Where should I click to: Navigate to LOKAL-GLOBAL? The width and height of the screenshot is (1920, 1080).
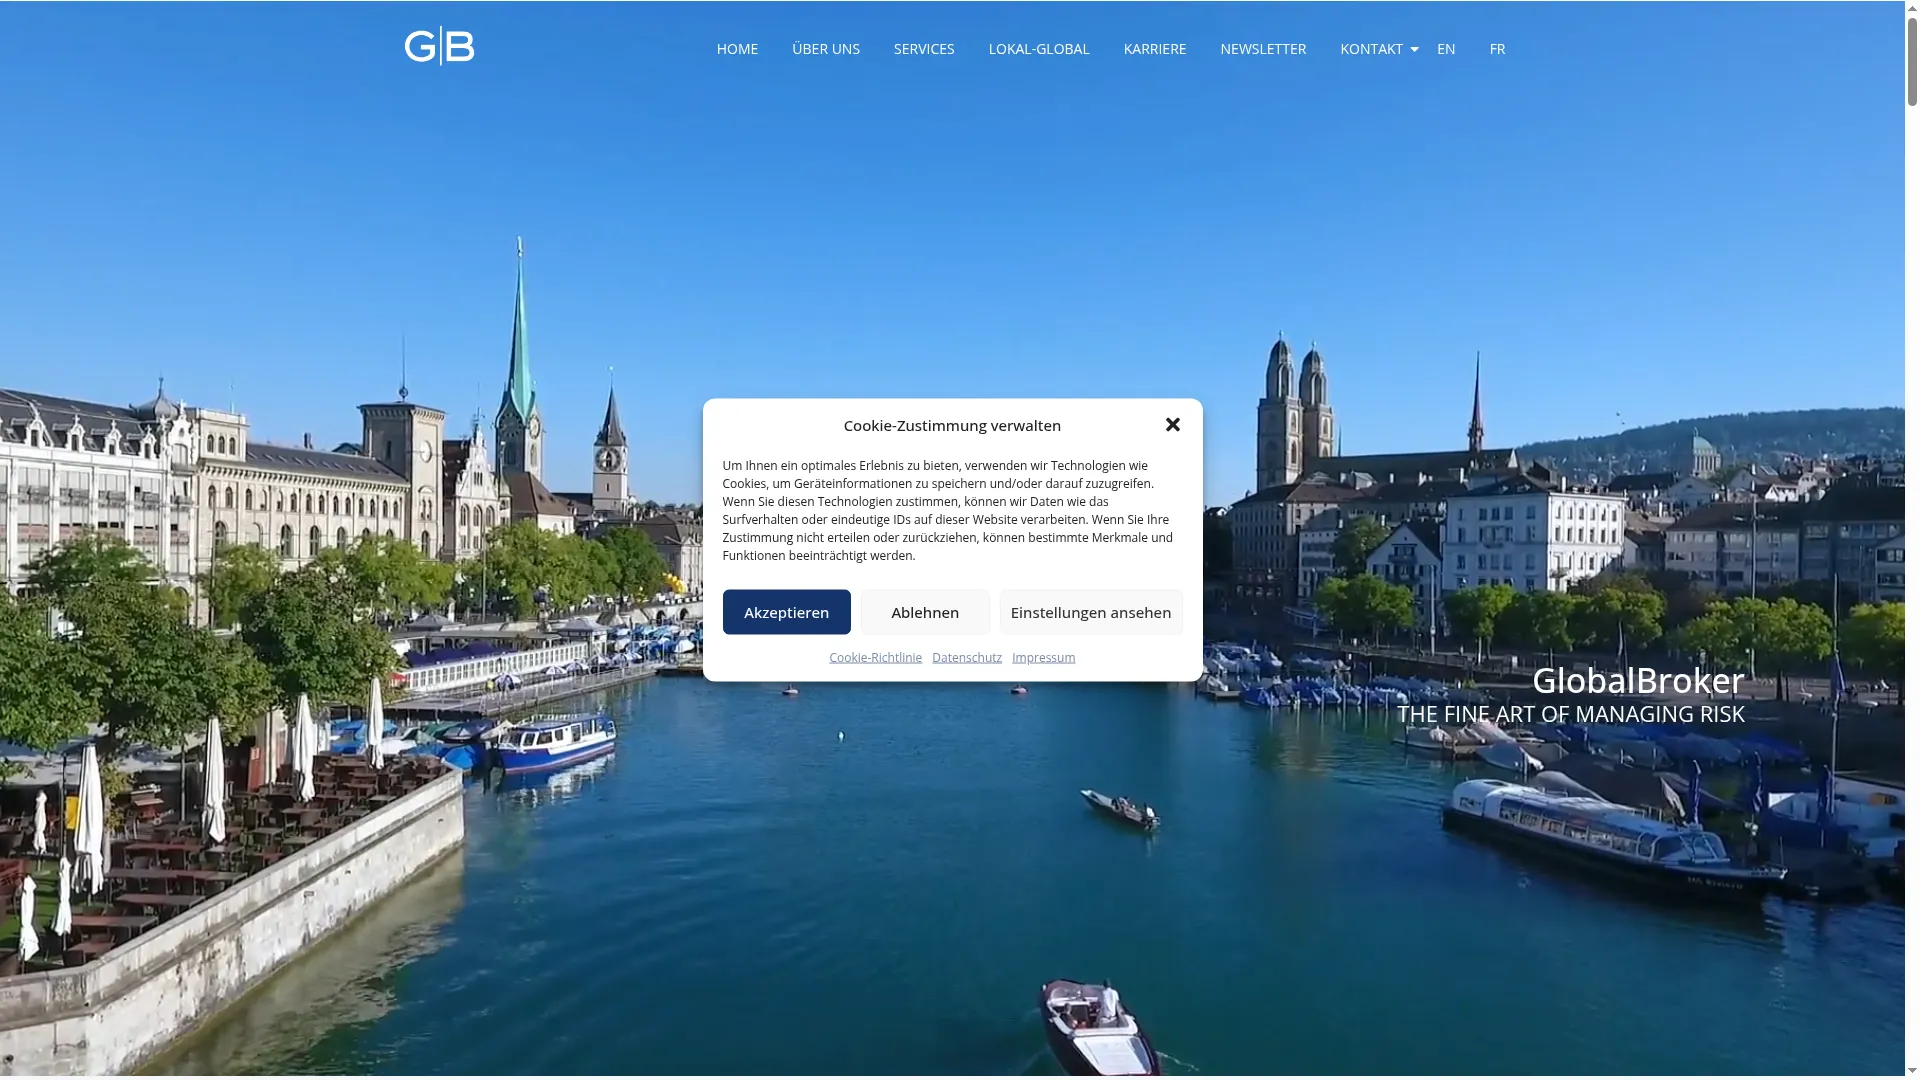[1039, 49]
